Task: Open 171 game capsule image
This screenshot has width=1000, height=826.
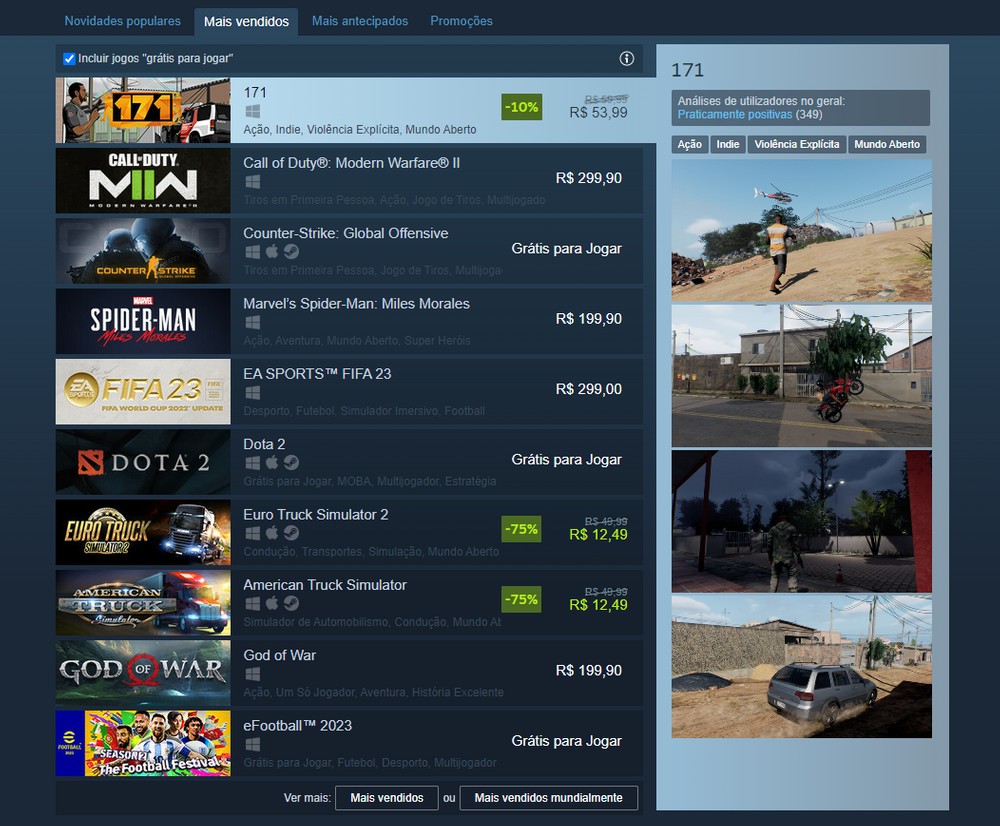Action: 143,110
